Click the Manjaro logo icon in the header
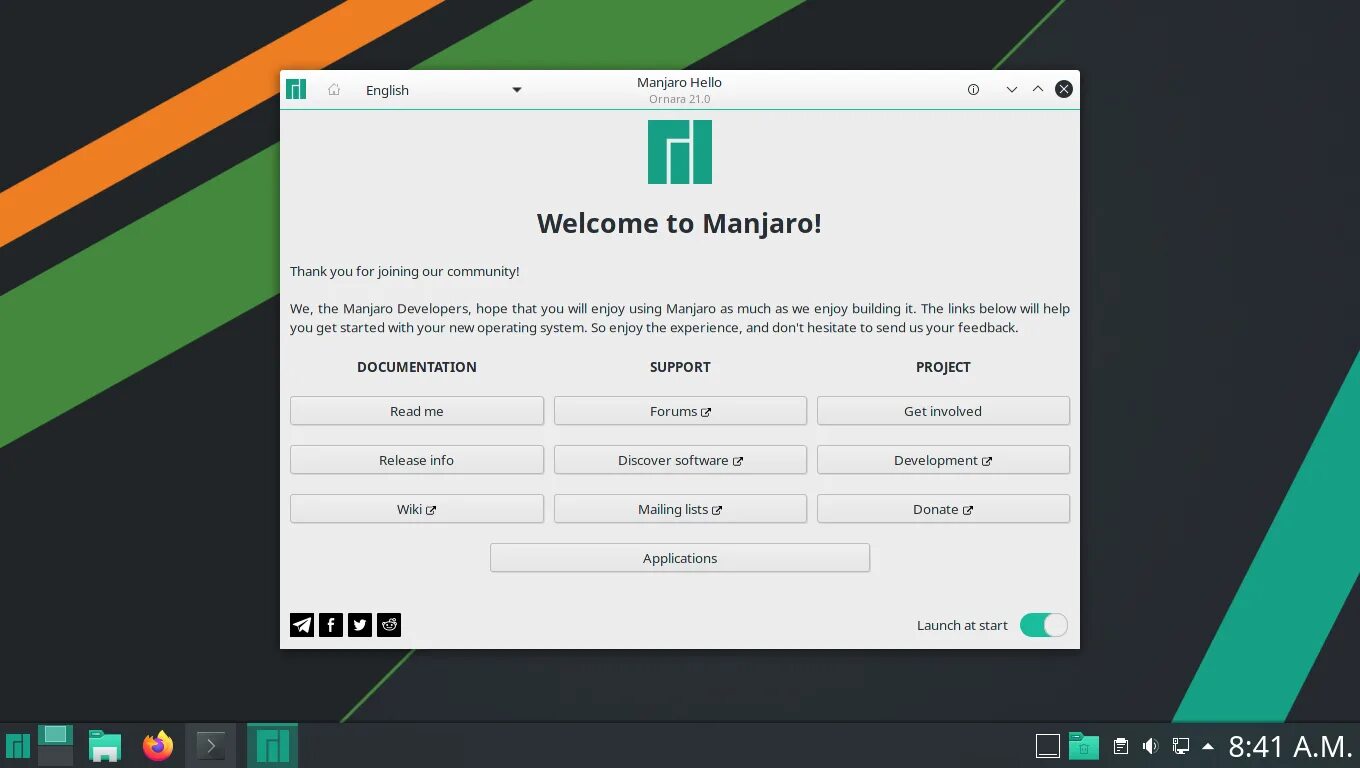 [x=296, y=89]
